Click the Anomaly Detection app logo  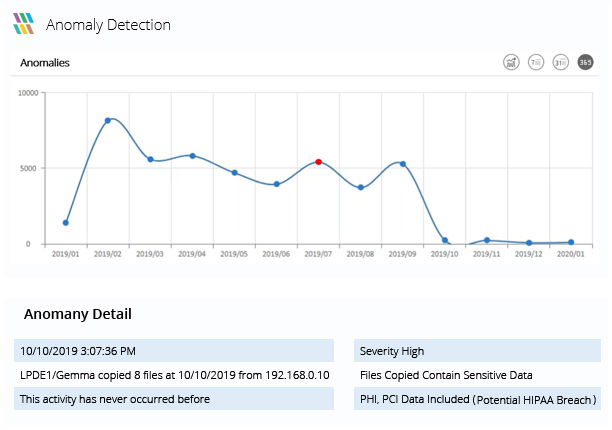coord(24,24)
